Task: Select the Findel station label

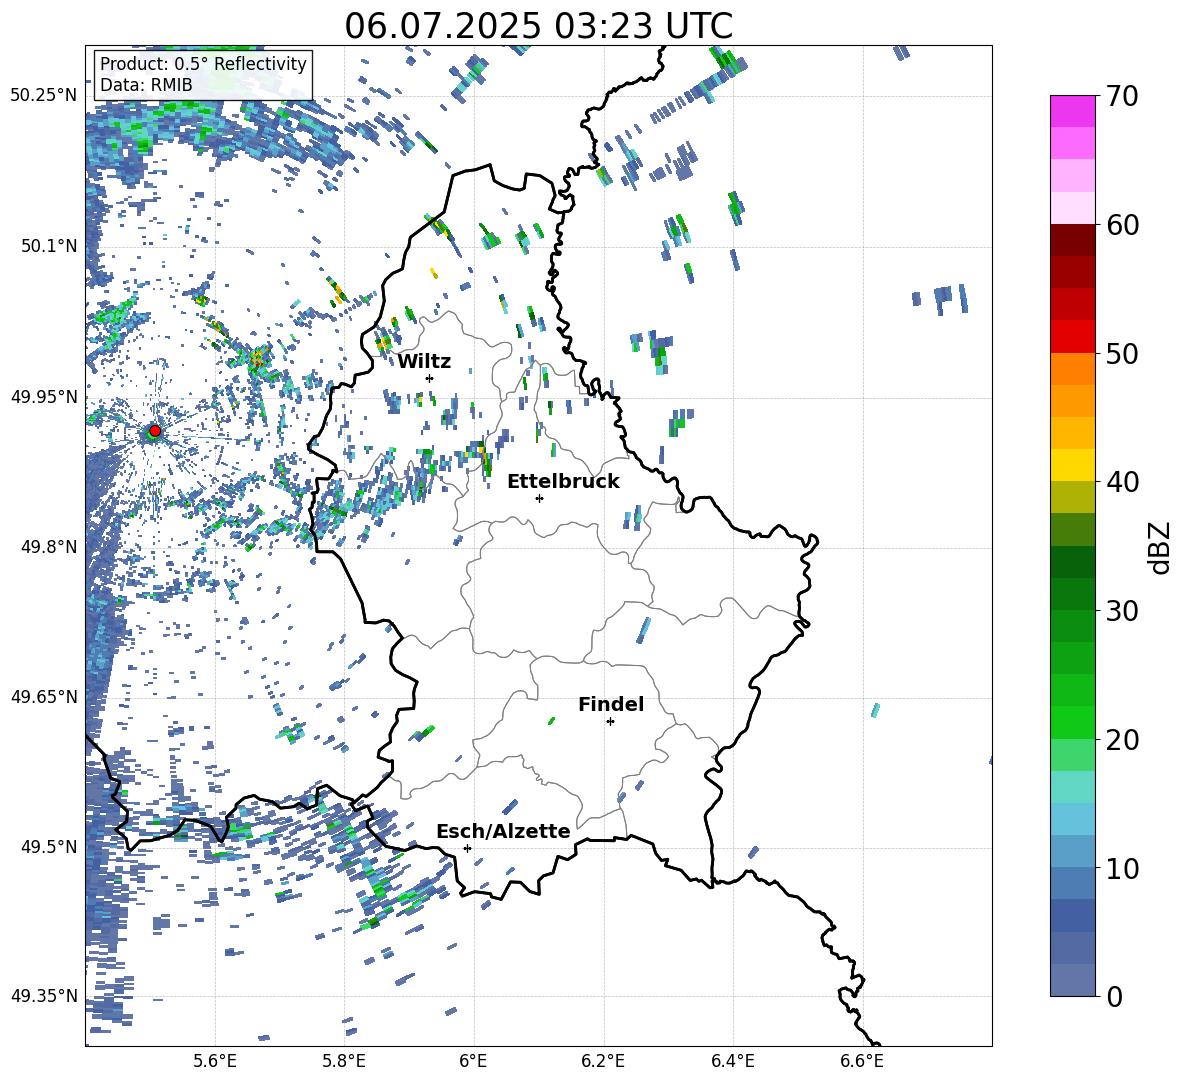Action: (611, 704)
